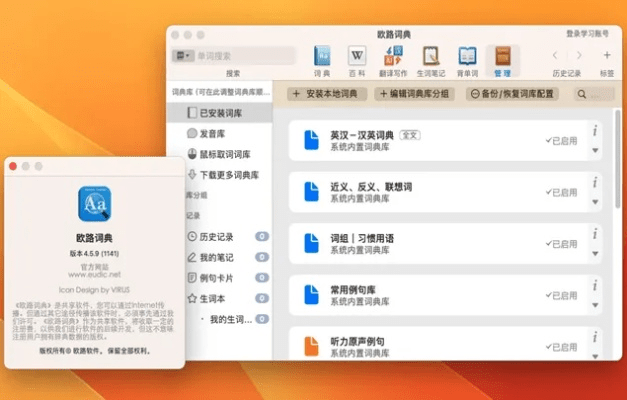Expand the down arrow on 英汉-汉英词典 card
The height and width of the screenshot is (400, 627).
point(595,150)
